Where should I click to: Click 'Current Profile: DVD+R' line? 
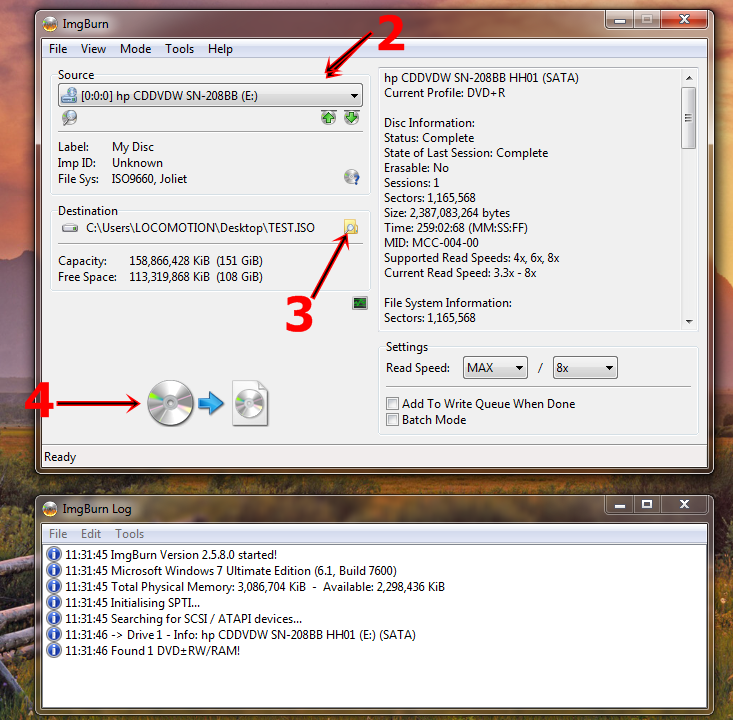point(445,93)
